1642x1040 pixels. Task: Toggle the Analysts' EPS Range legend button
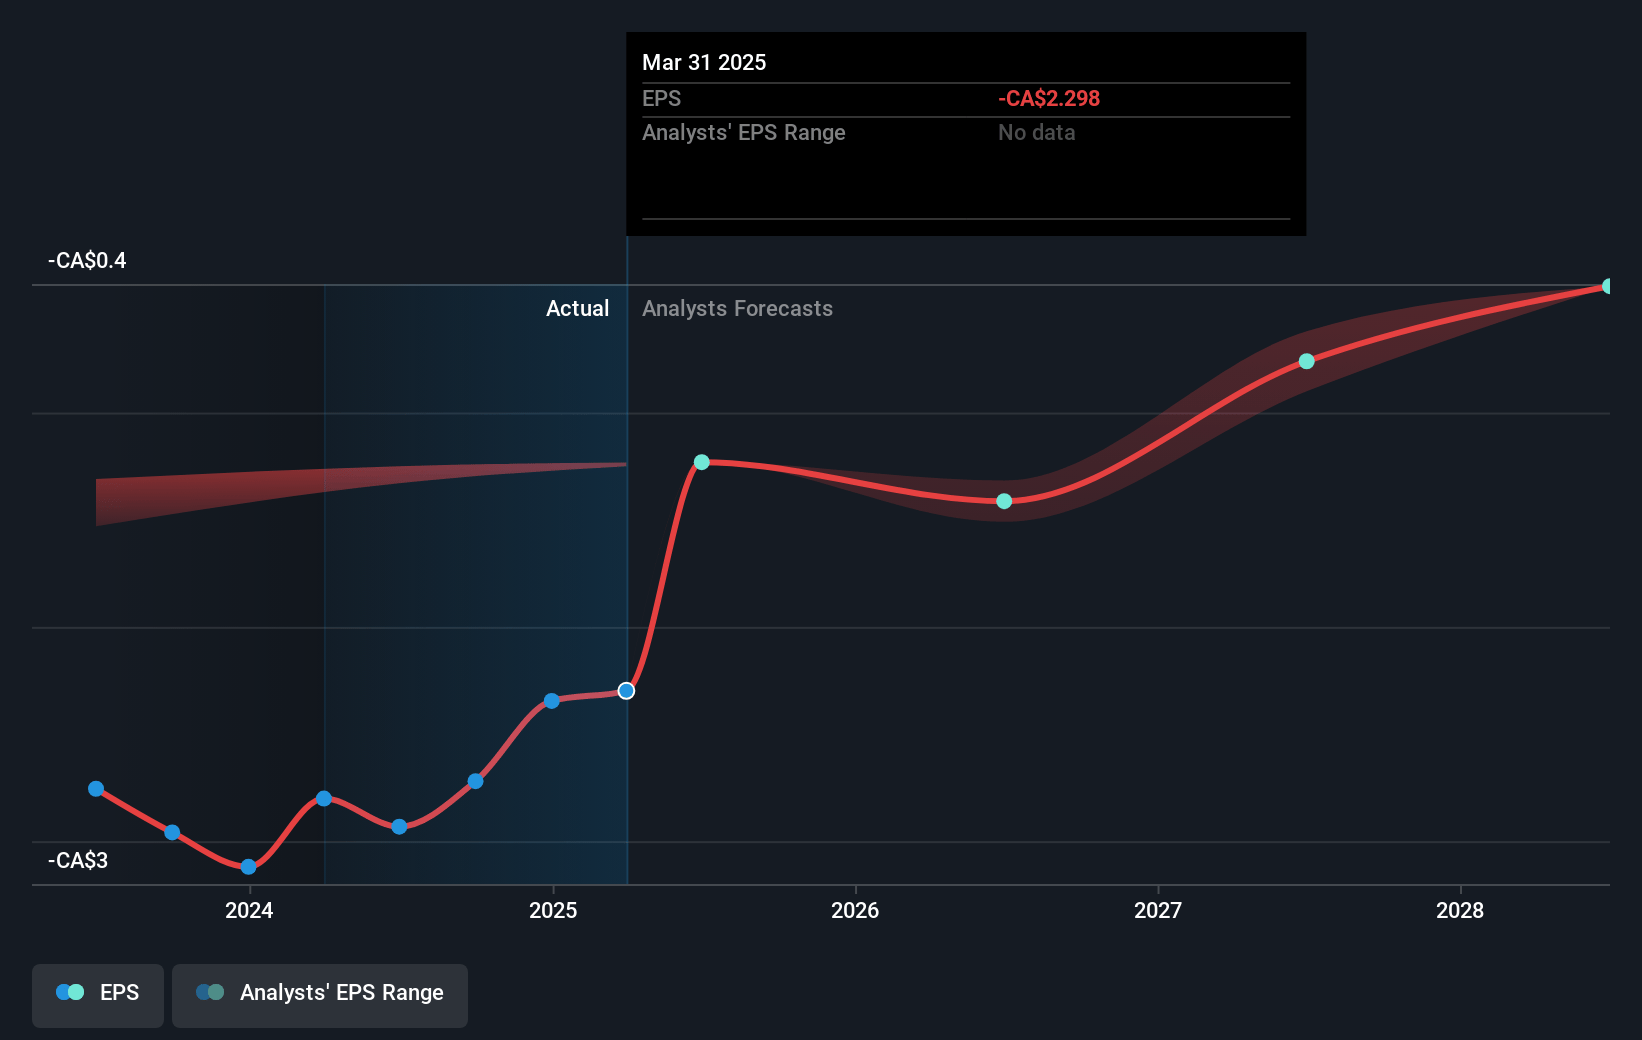coord(320,993)
